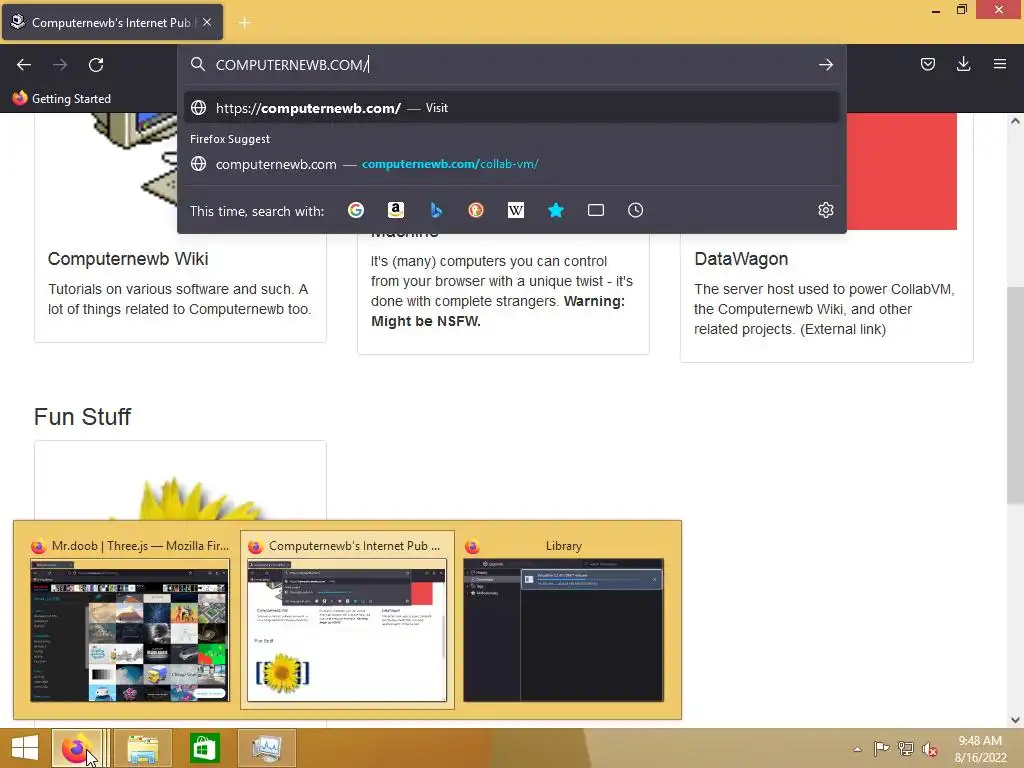Visit https://computernewb.com/ suggestion
This screenshot has width=1024, height=768.
[x=511, y=108]
